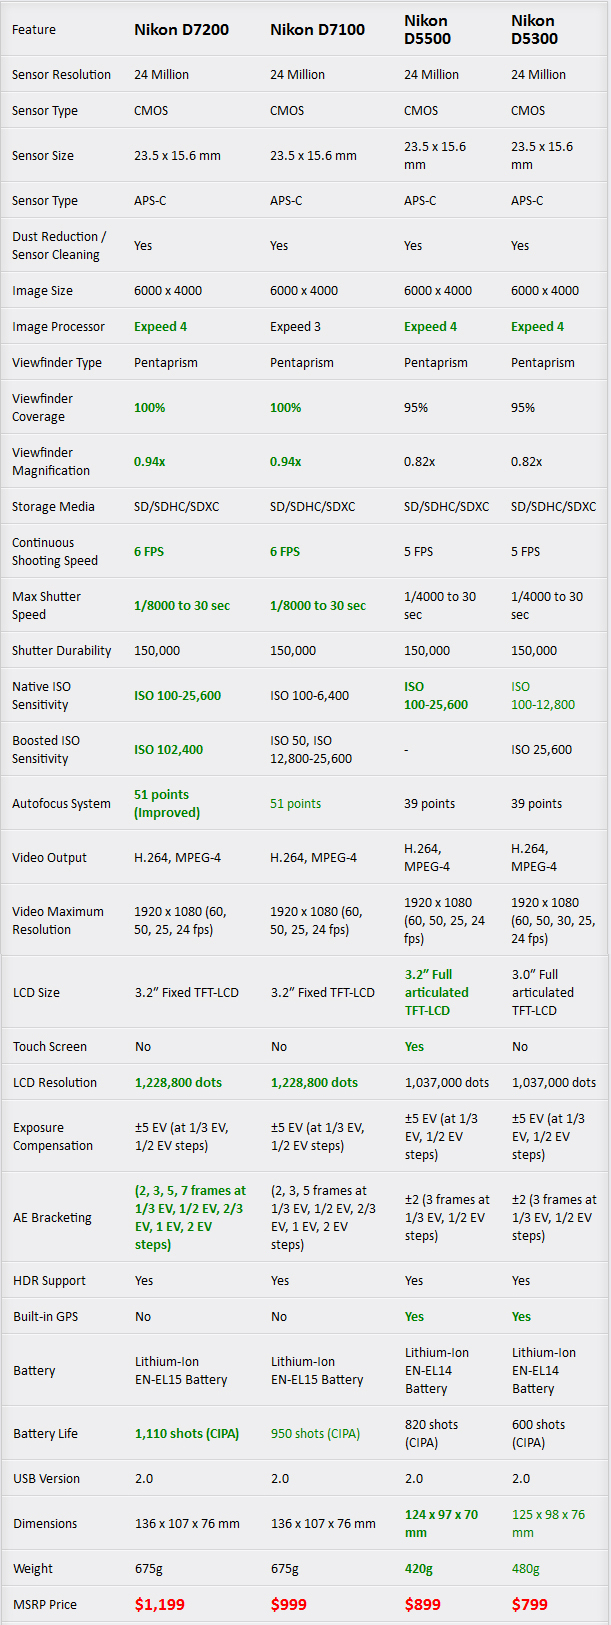Click the 124 x 97 x 70 mm dimensions
Screen dimensions: 611x1625
pyautogui.click(x=441, y=1524)
